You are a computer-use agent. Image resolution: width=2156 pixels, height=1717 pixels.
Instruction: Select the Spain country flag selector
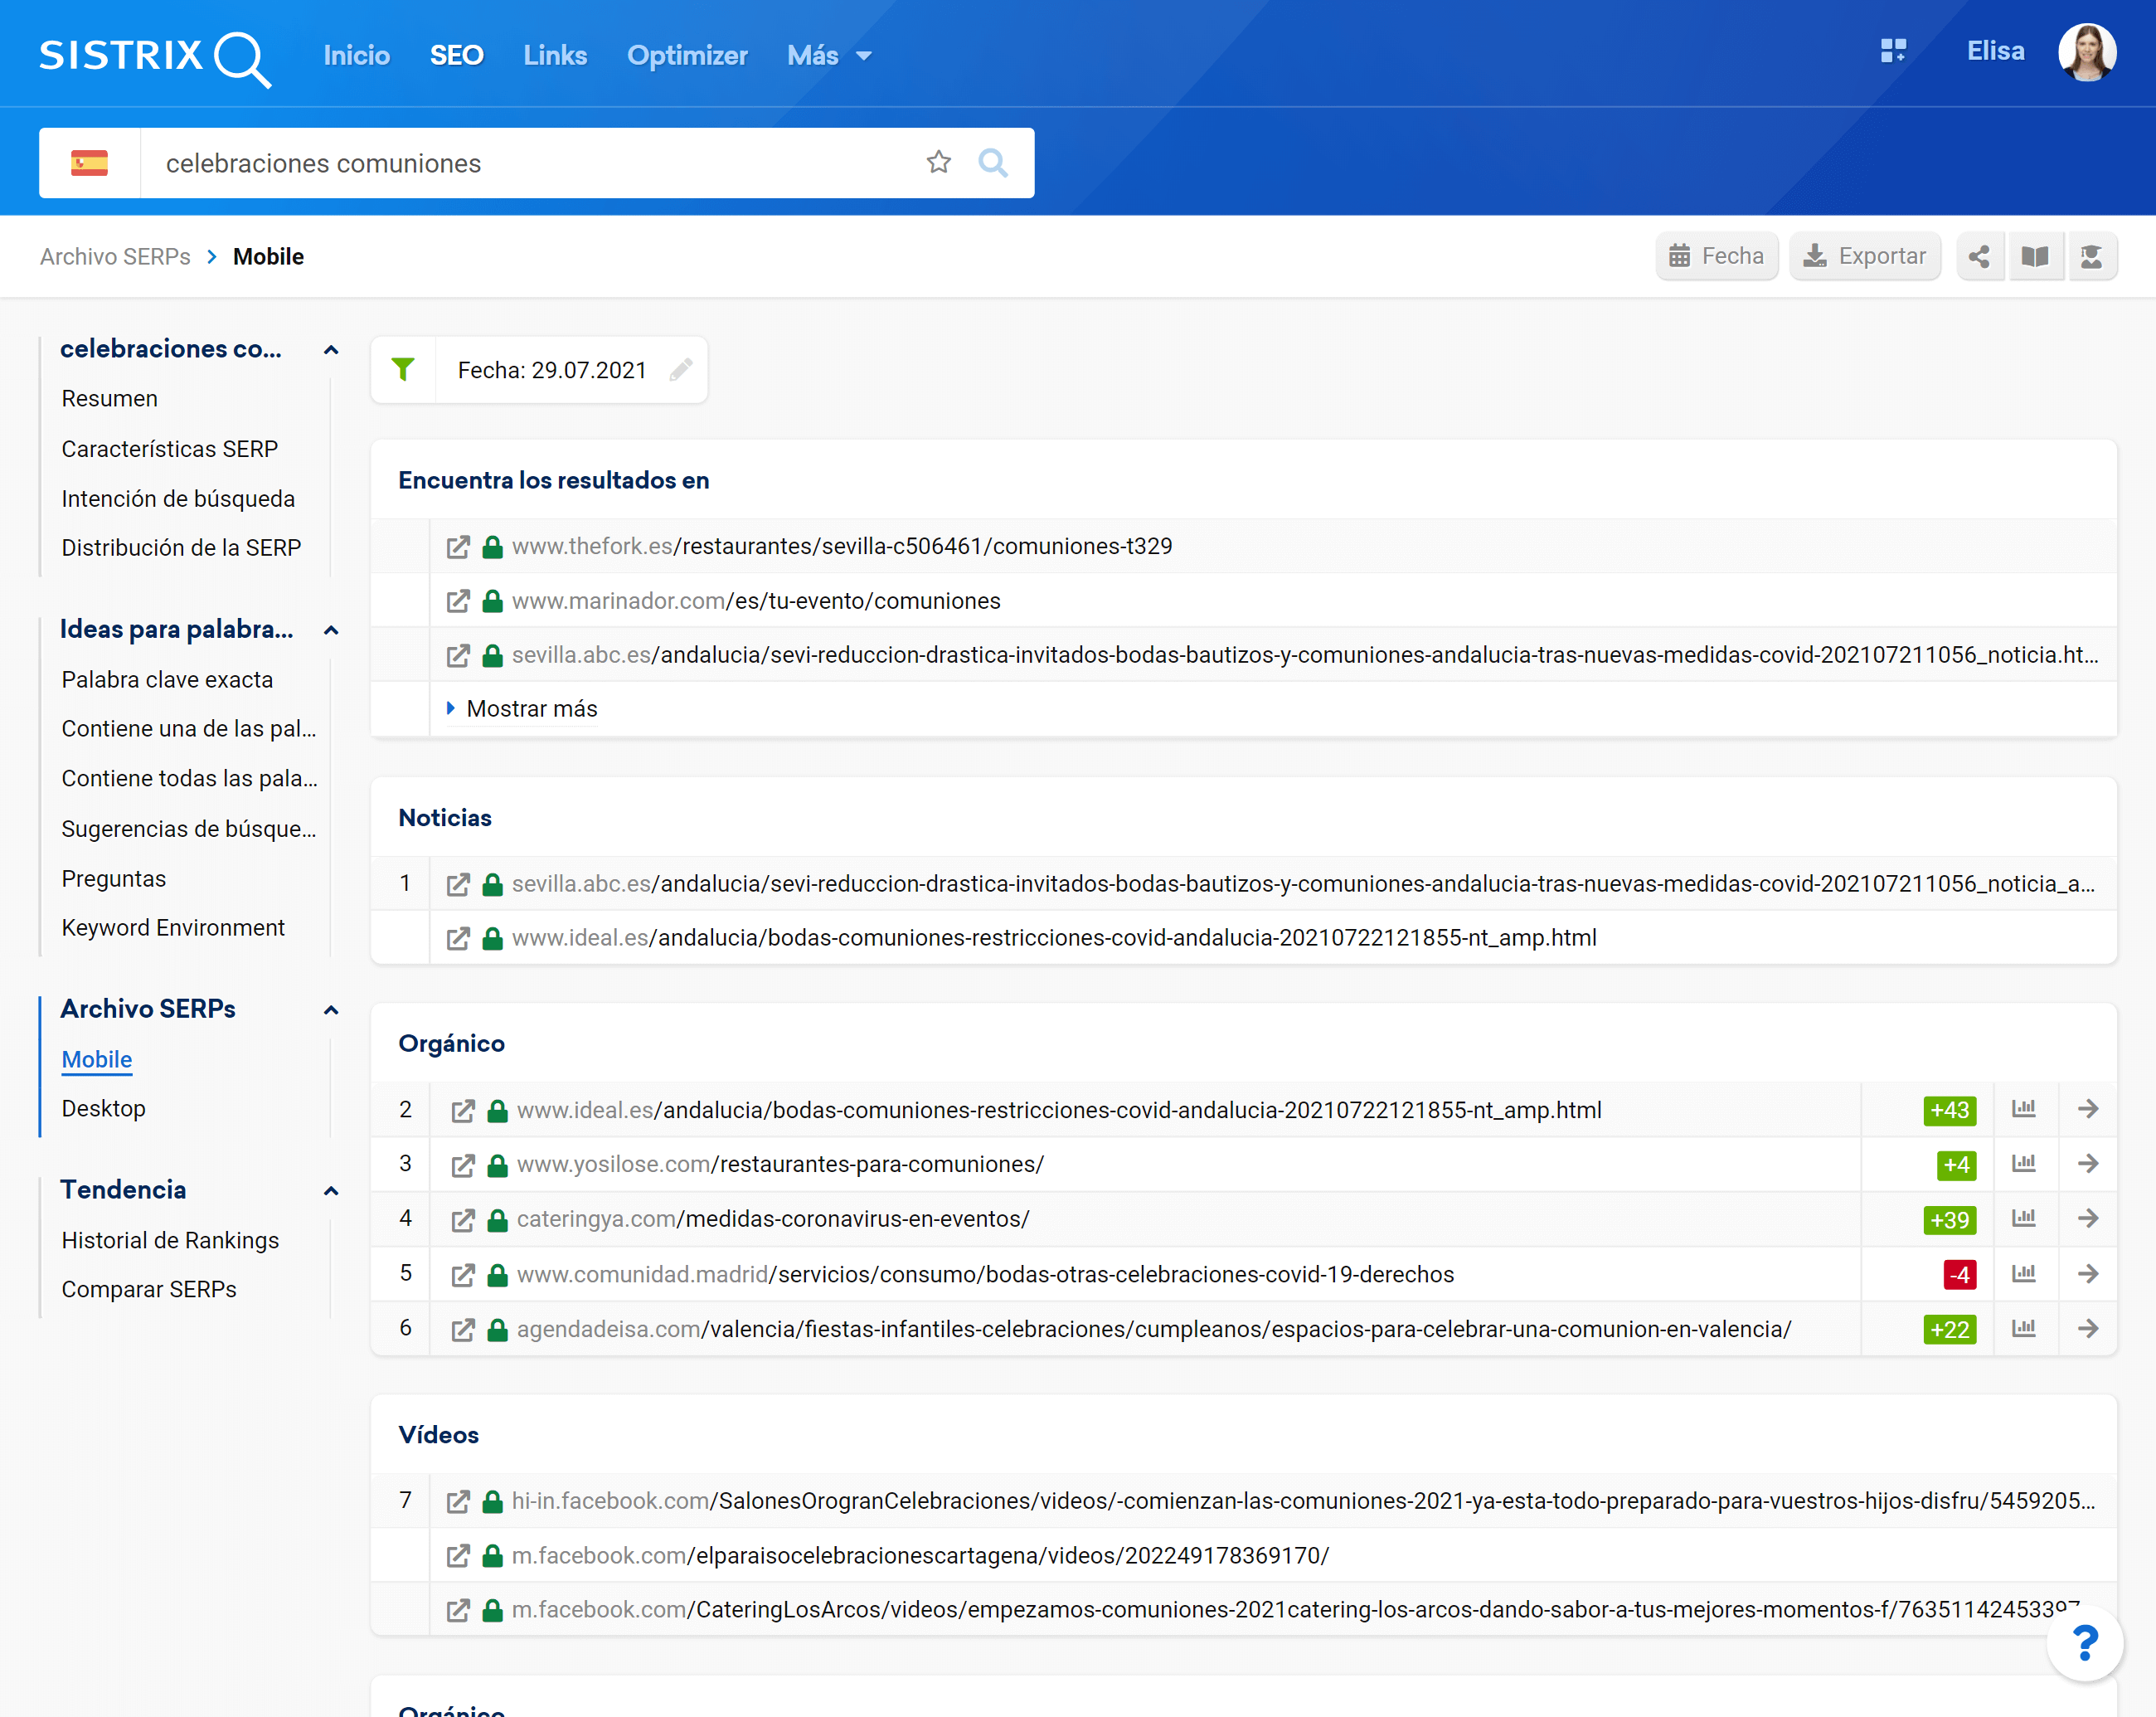[x=89, y=163]
